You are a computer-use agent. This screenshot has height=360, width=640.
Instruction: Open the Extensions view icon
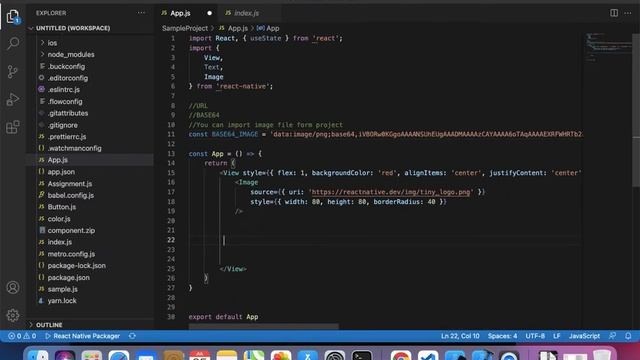[13, 127]
